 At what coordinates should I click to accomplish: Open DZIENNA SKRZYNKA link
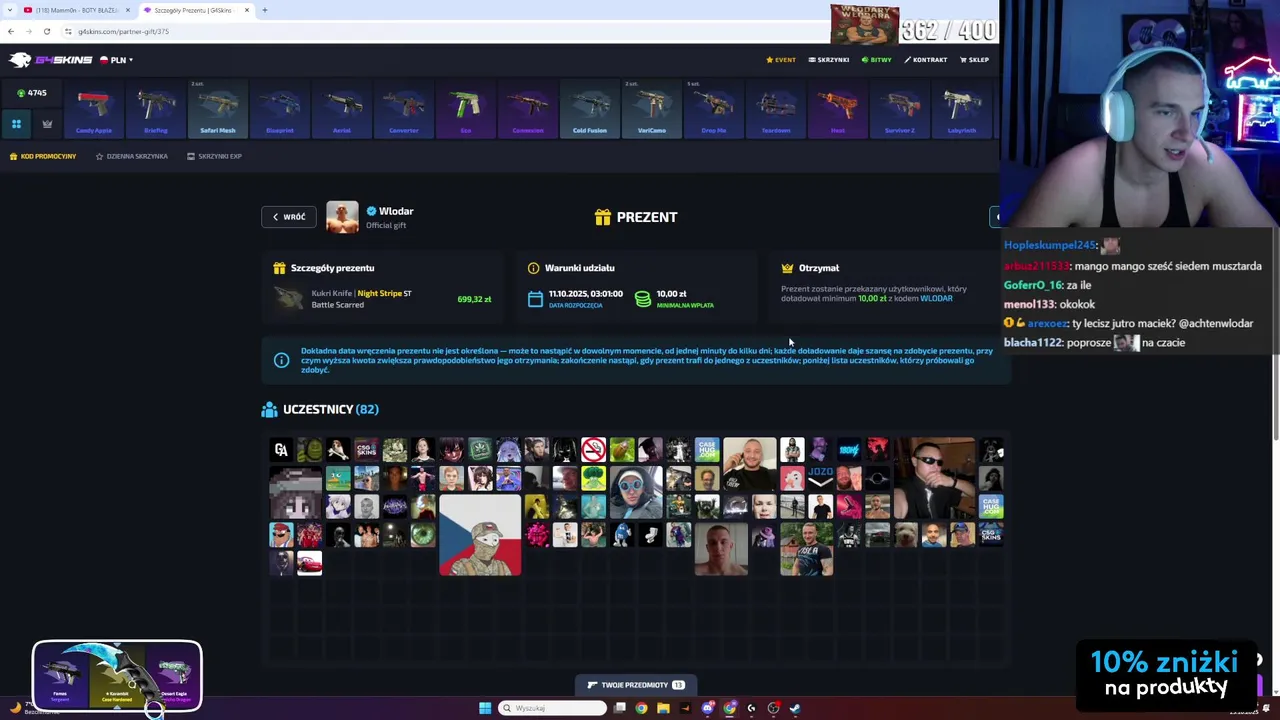click(x=131, y=156)
